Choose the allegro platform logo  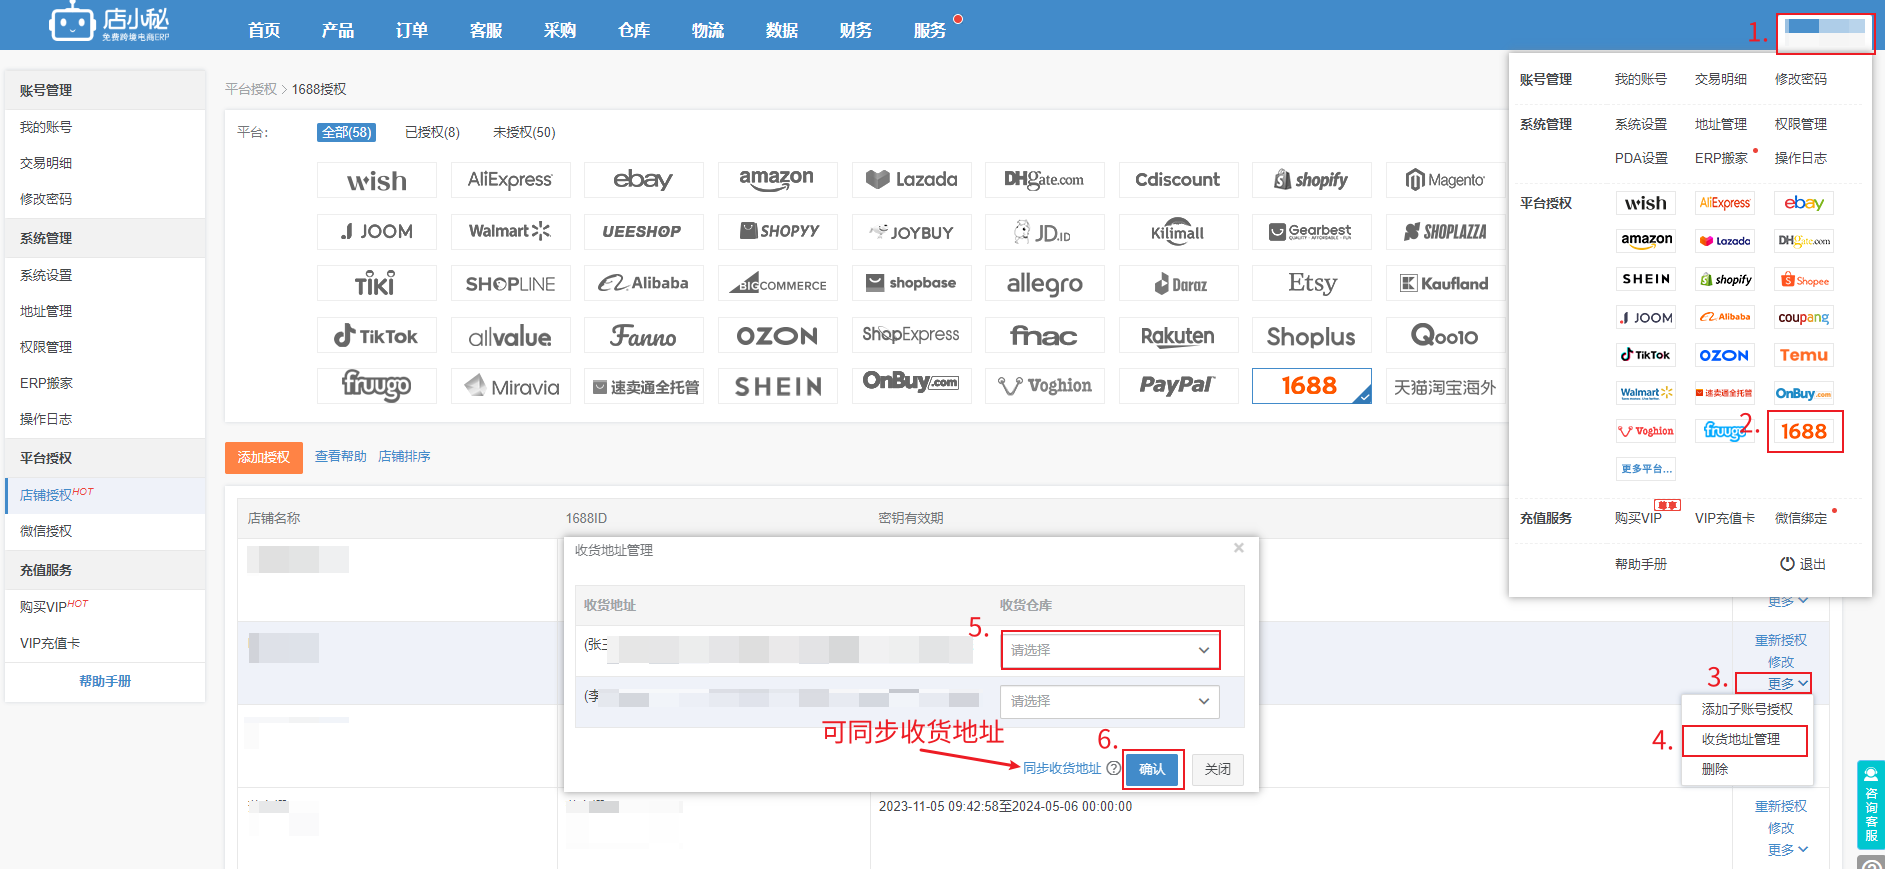coord(1045,284)
